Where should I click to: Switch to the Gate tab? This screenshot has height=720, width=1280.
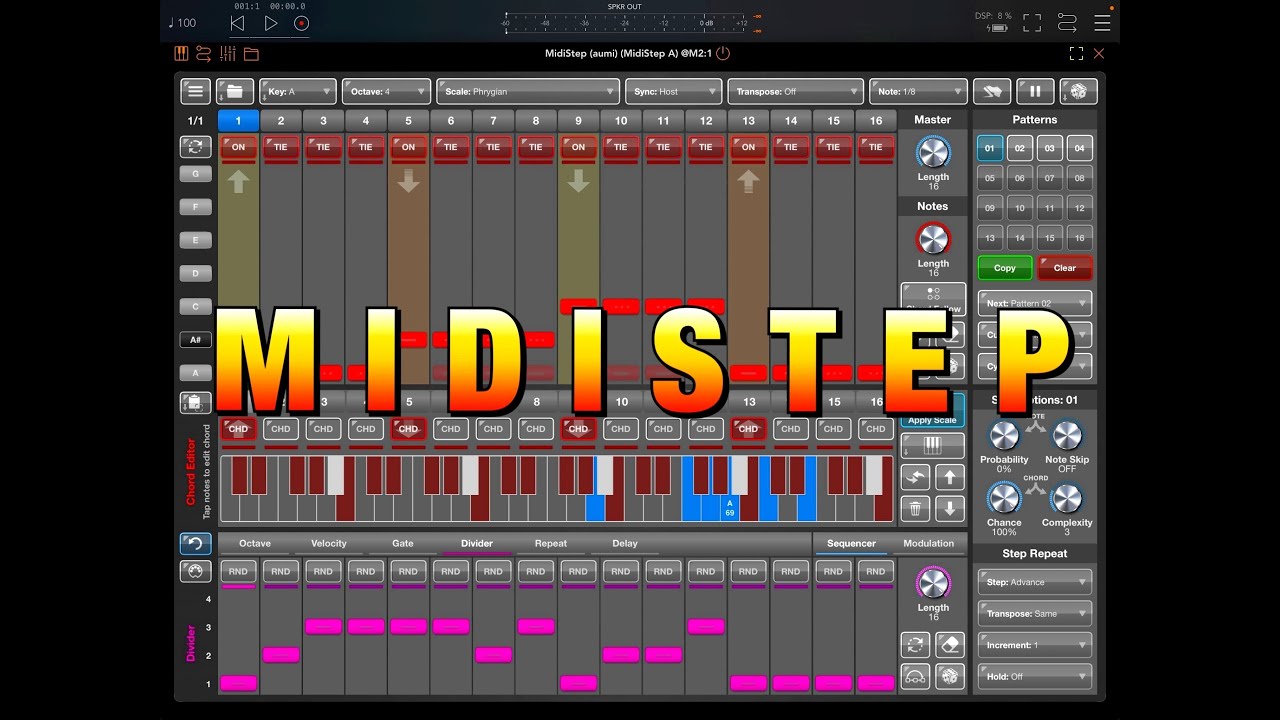pyautogui.click(x=403, y=544)
